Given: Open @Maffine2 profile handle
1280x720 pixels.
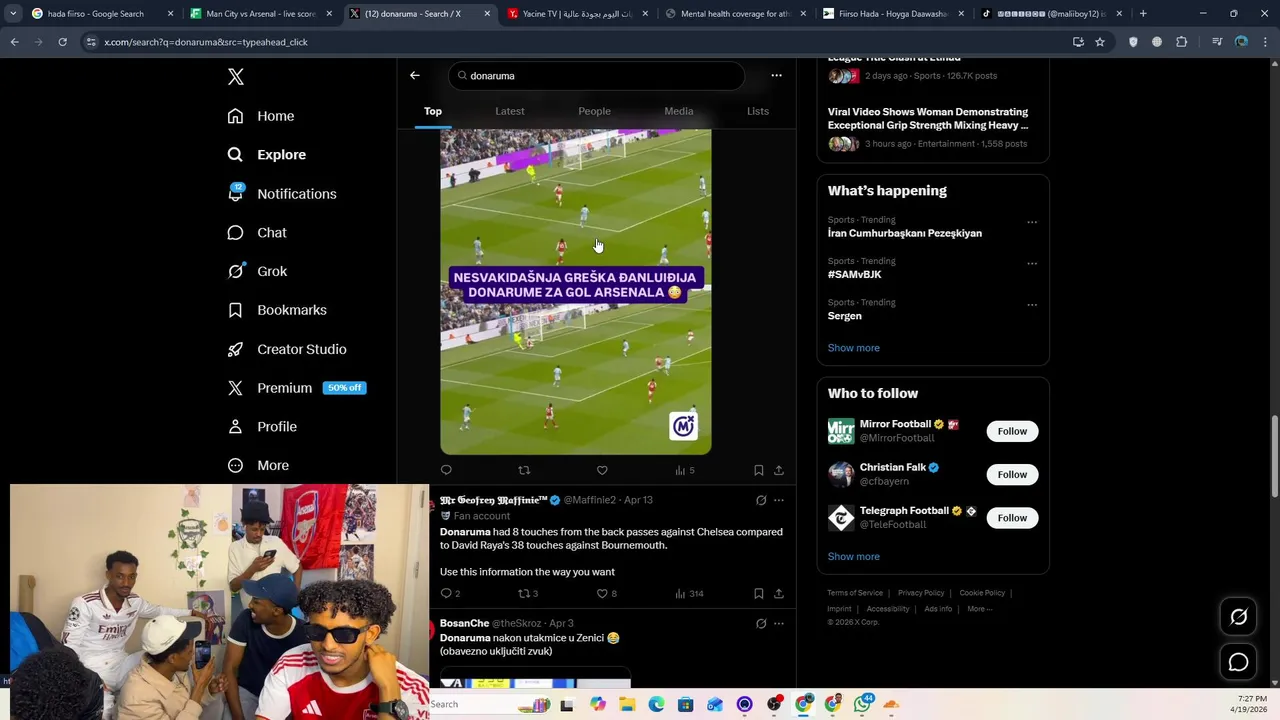Looking at the screenshot, I should click(589, 500).
